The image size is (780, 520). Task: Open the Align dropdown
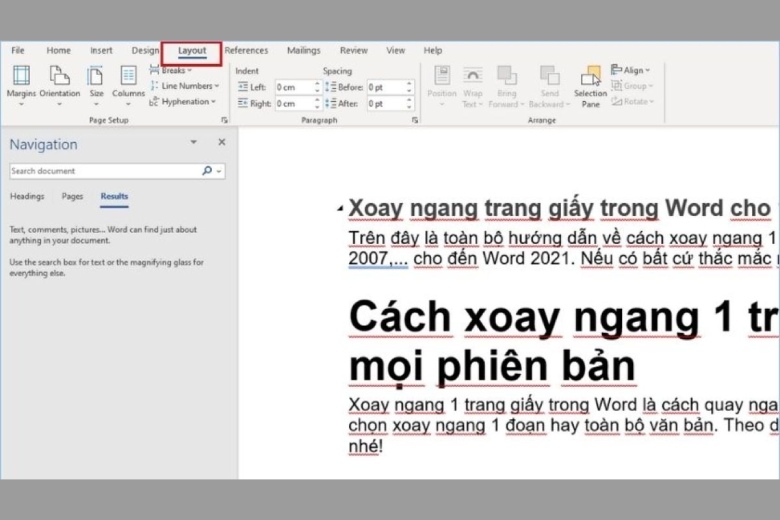coord(630,70)
